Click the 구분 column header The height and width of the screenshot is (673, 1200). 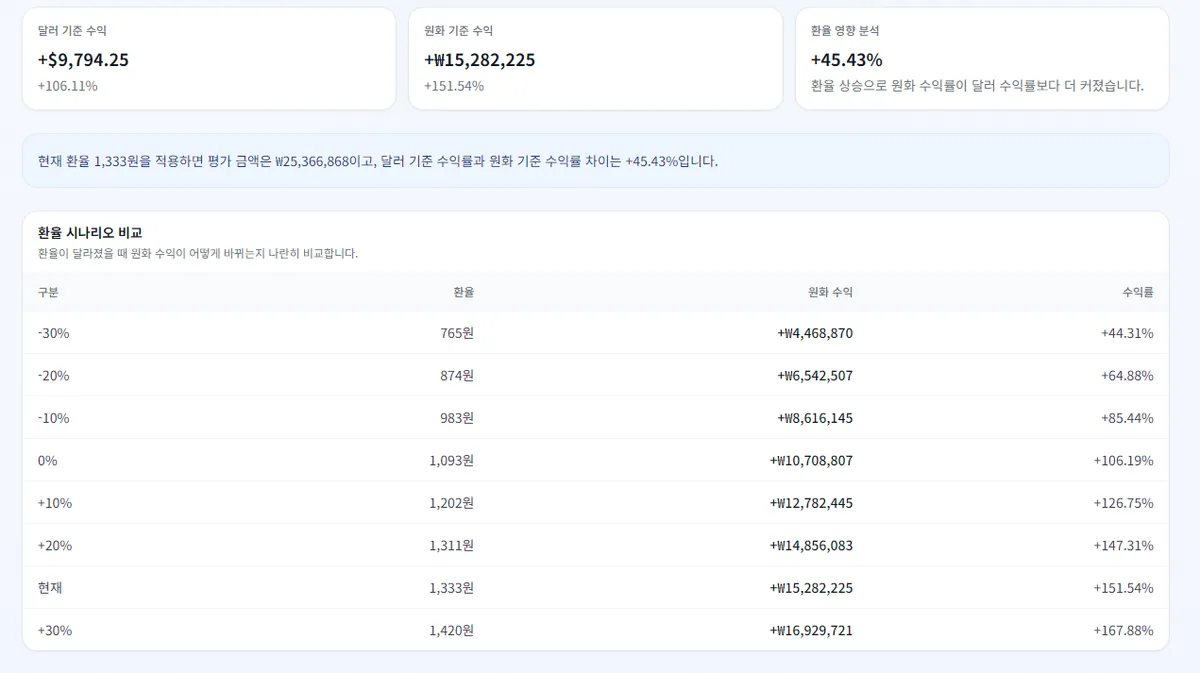pos(48,292)
